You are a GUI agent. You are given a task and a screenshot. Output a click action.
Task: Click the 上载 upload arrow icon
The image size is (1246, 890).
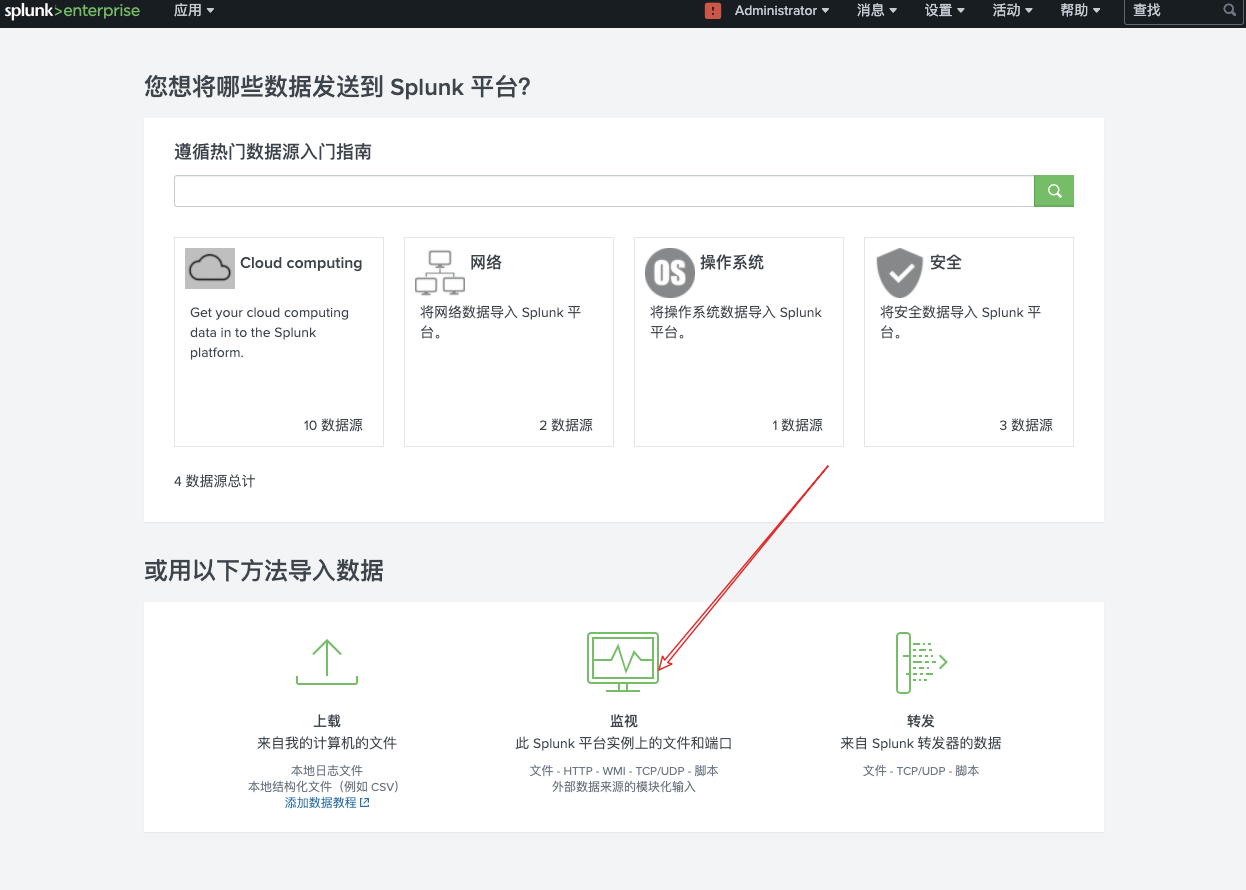tap(327, 662)
